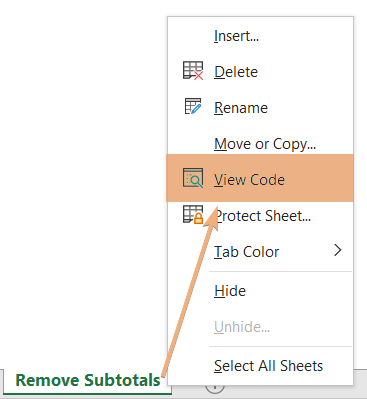The width and height of the screenshot is (367, 399).
Task: Select the Delete text entry in the menu
Action: pos(236,72)
